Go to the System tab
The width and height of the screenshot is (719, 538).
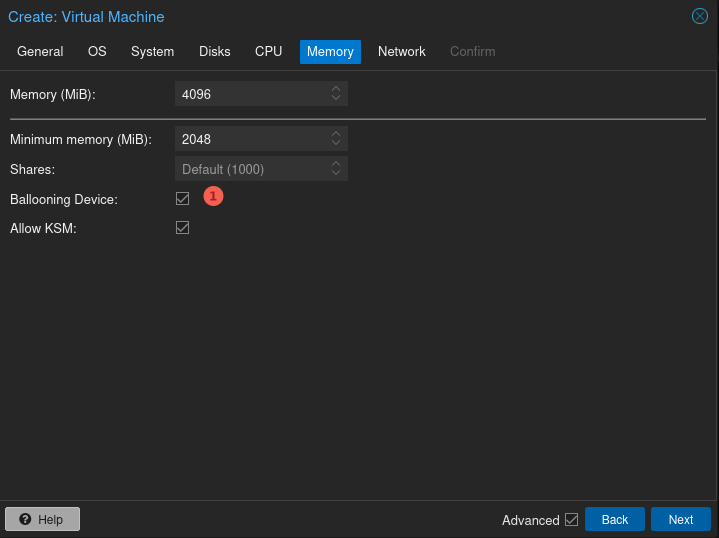tap(152, 51)
